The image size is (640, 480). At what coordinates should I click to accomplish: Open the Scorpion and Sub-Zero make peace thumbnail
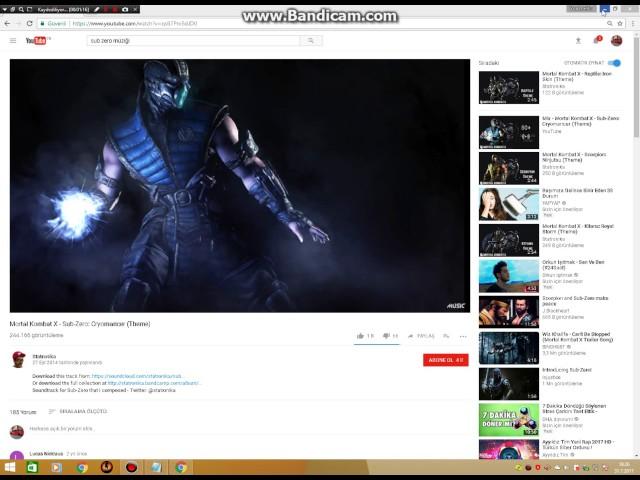pos(509,312)
